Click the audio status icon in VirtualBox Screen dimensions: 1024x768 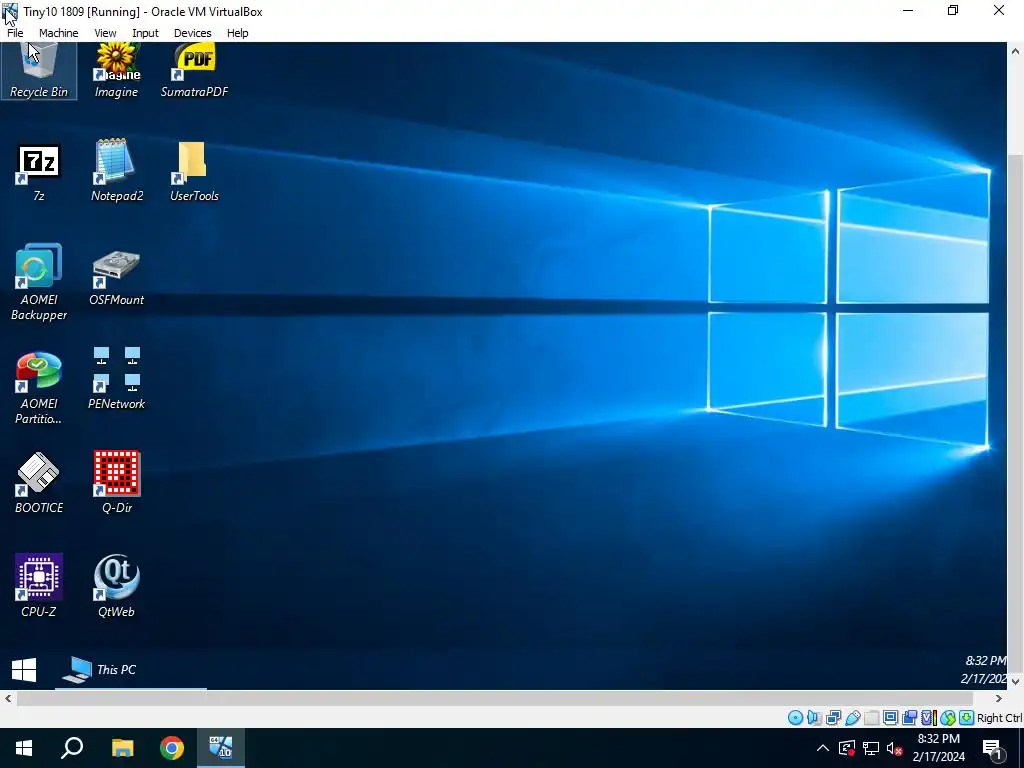point(814,718)
